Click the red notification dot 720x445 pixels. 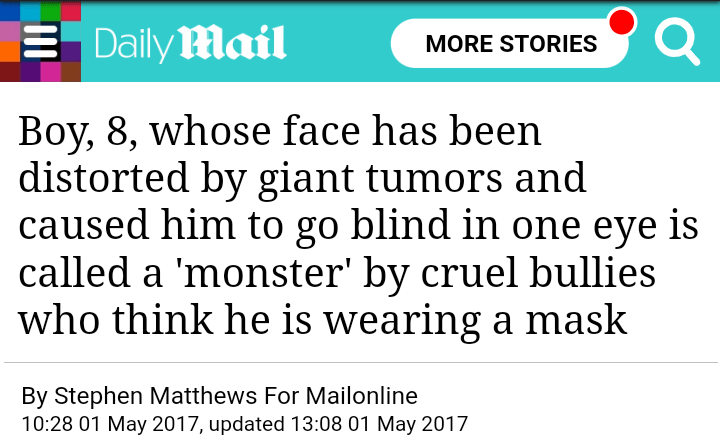pos(622,22)
